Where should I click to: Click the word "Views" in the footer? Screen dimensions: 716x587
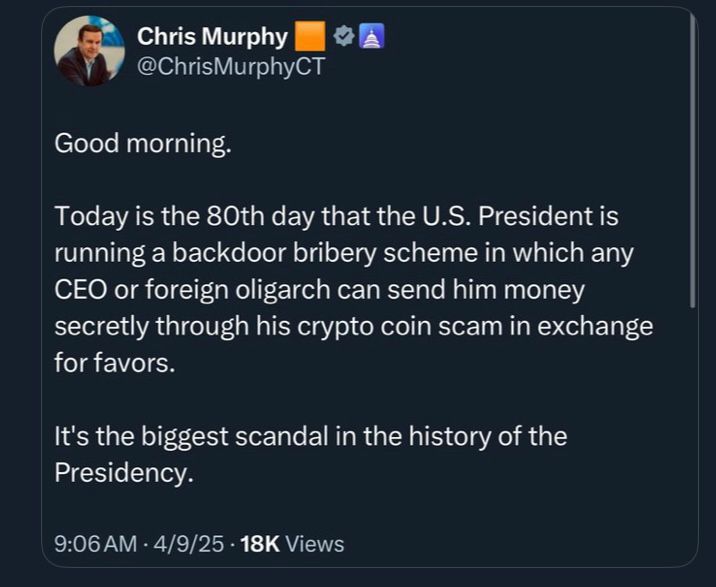(x=314, y=544)
